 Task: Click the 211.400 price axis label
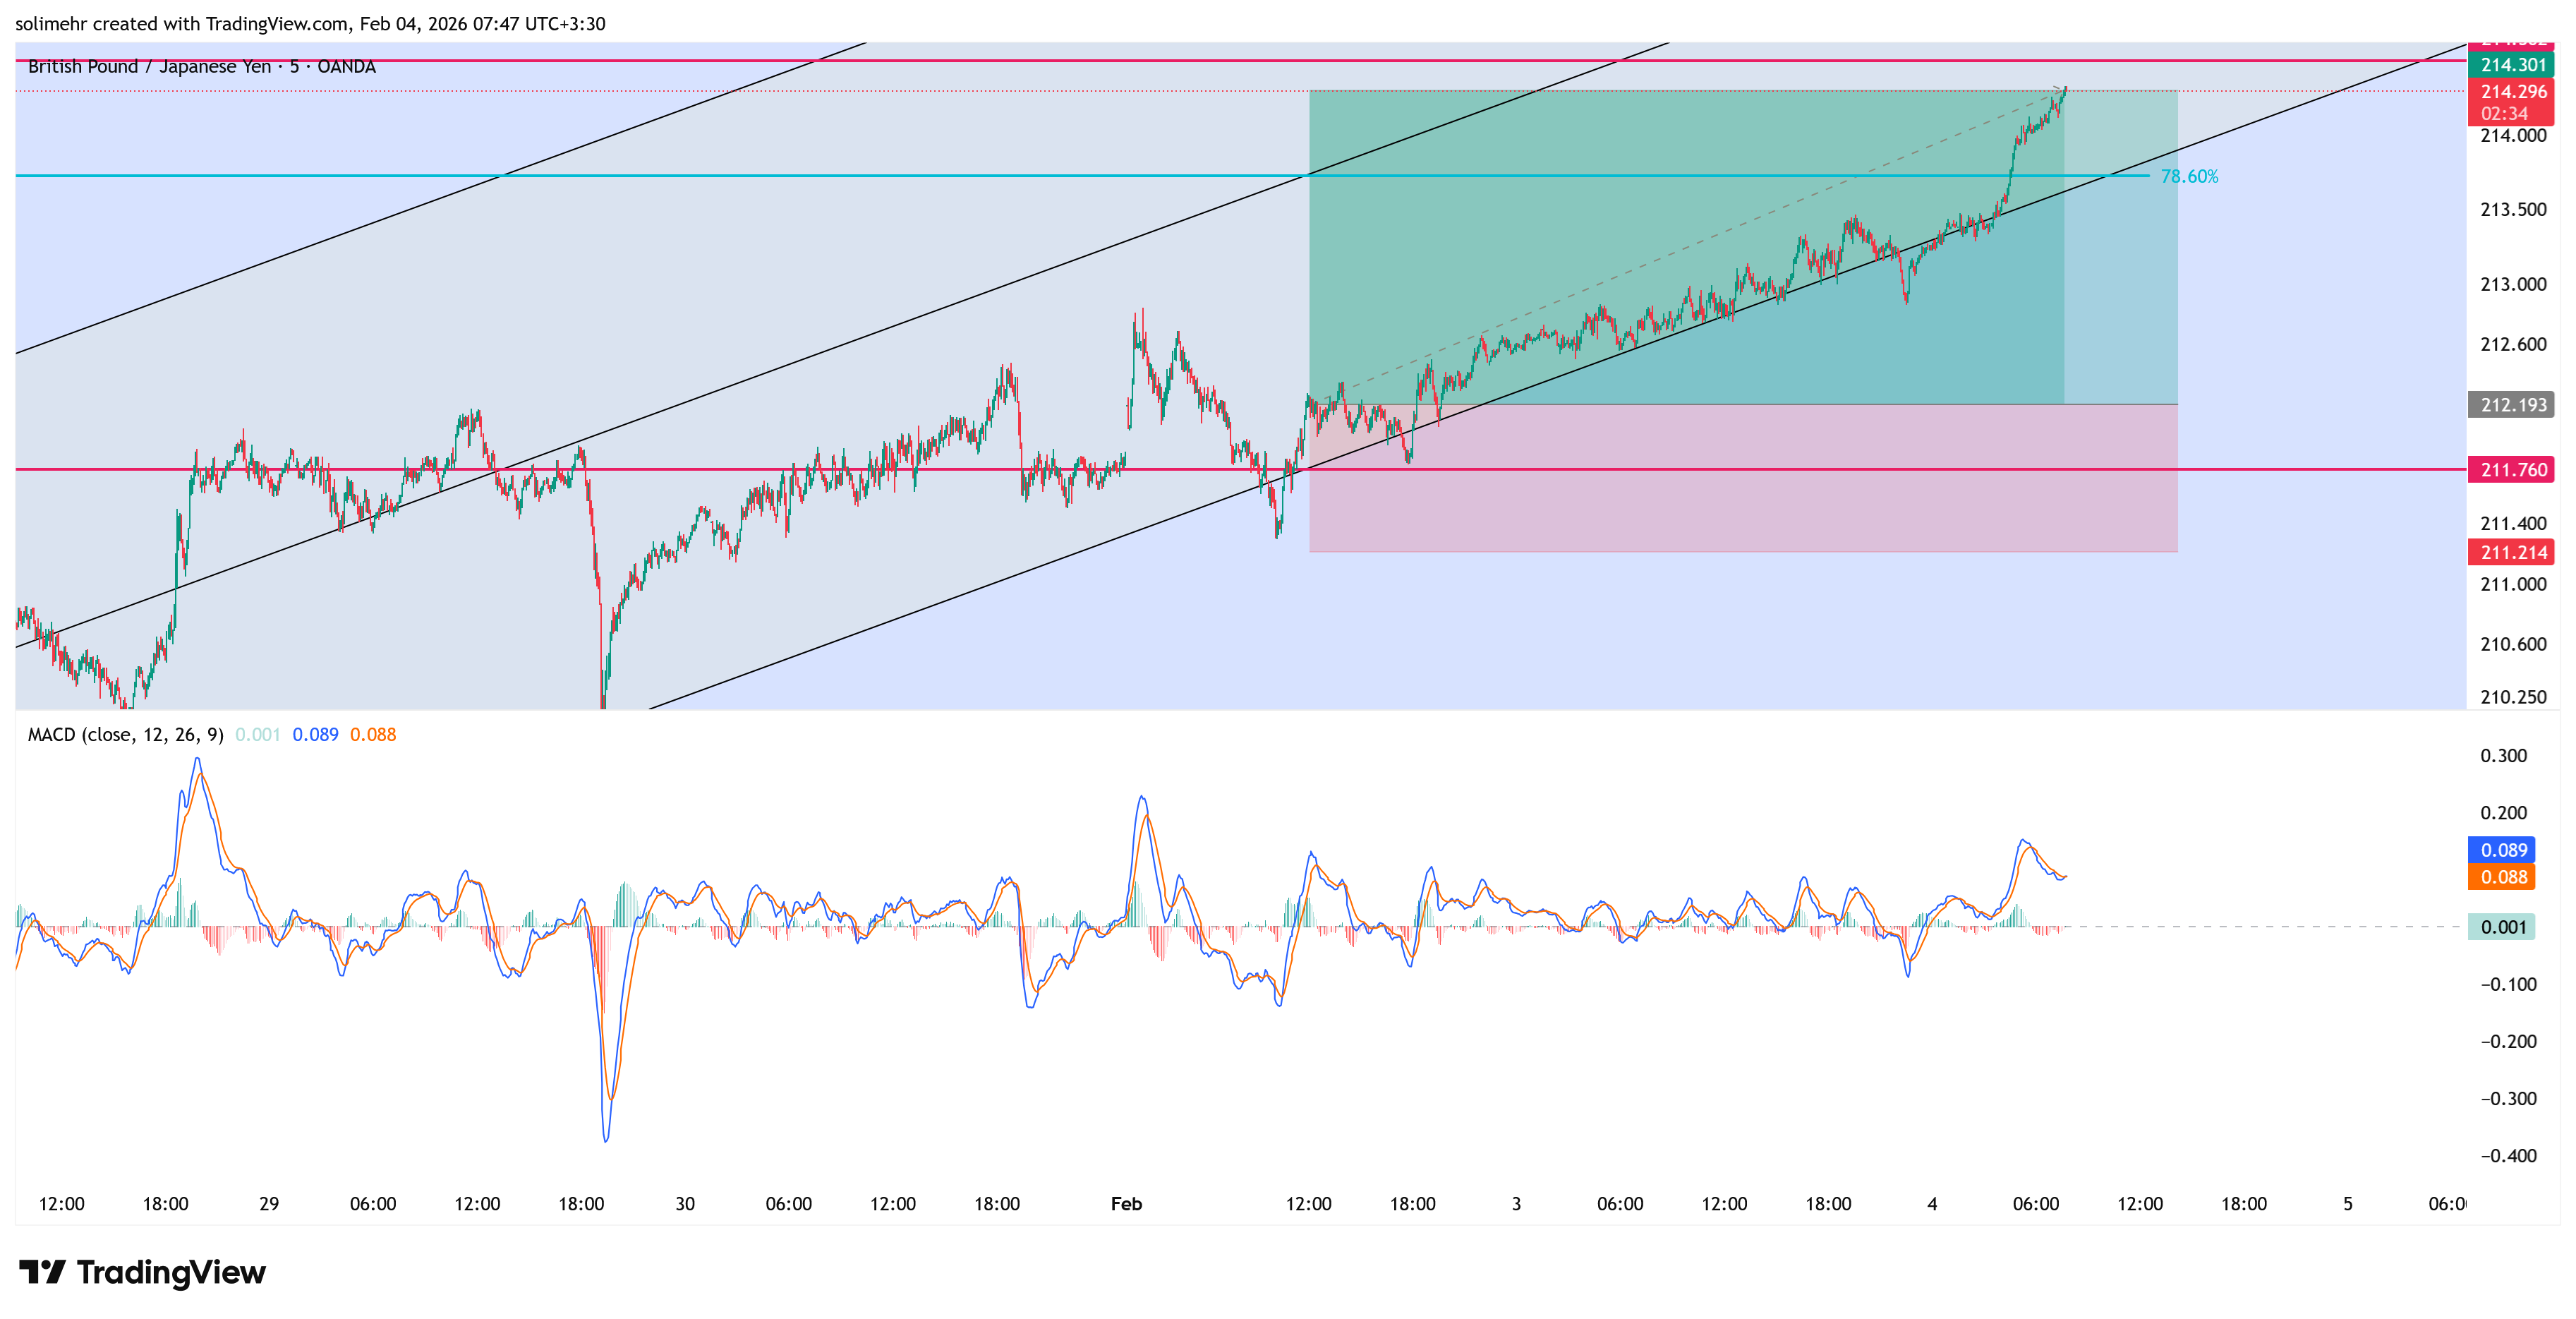pyautogui.click(x=2513, y=524)
